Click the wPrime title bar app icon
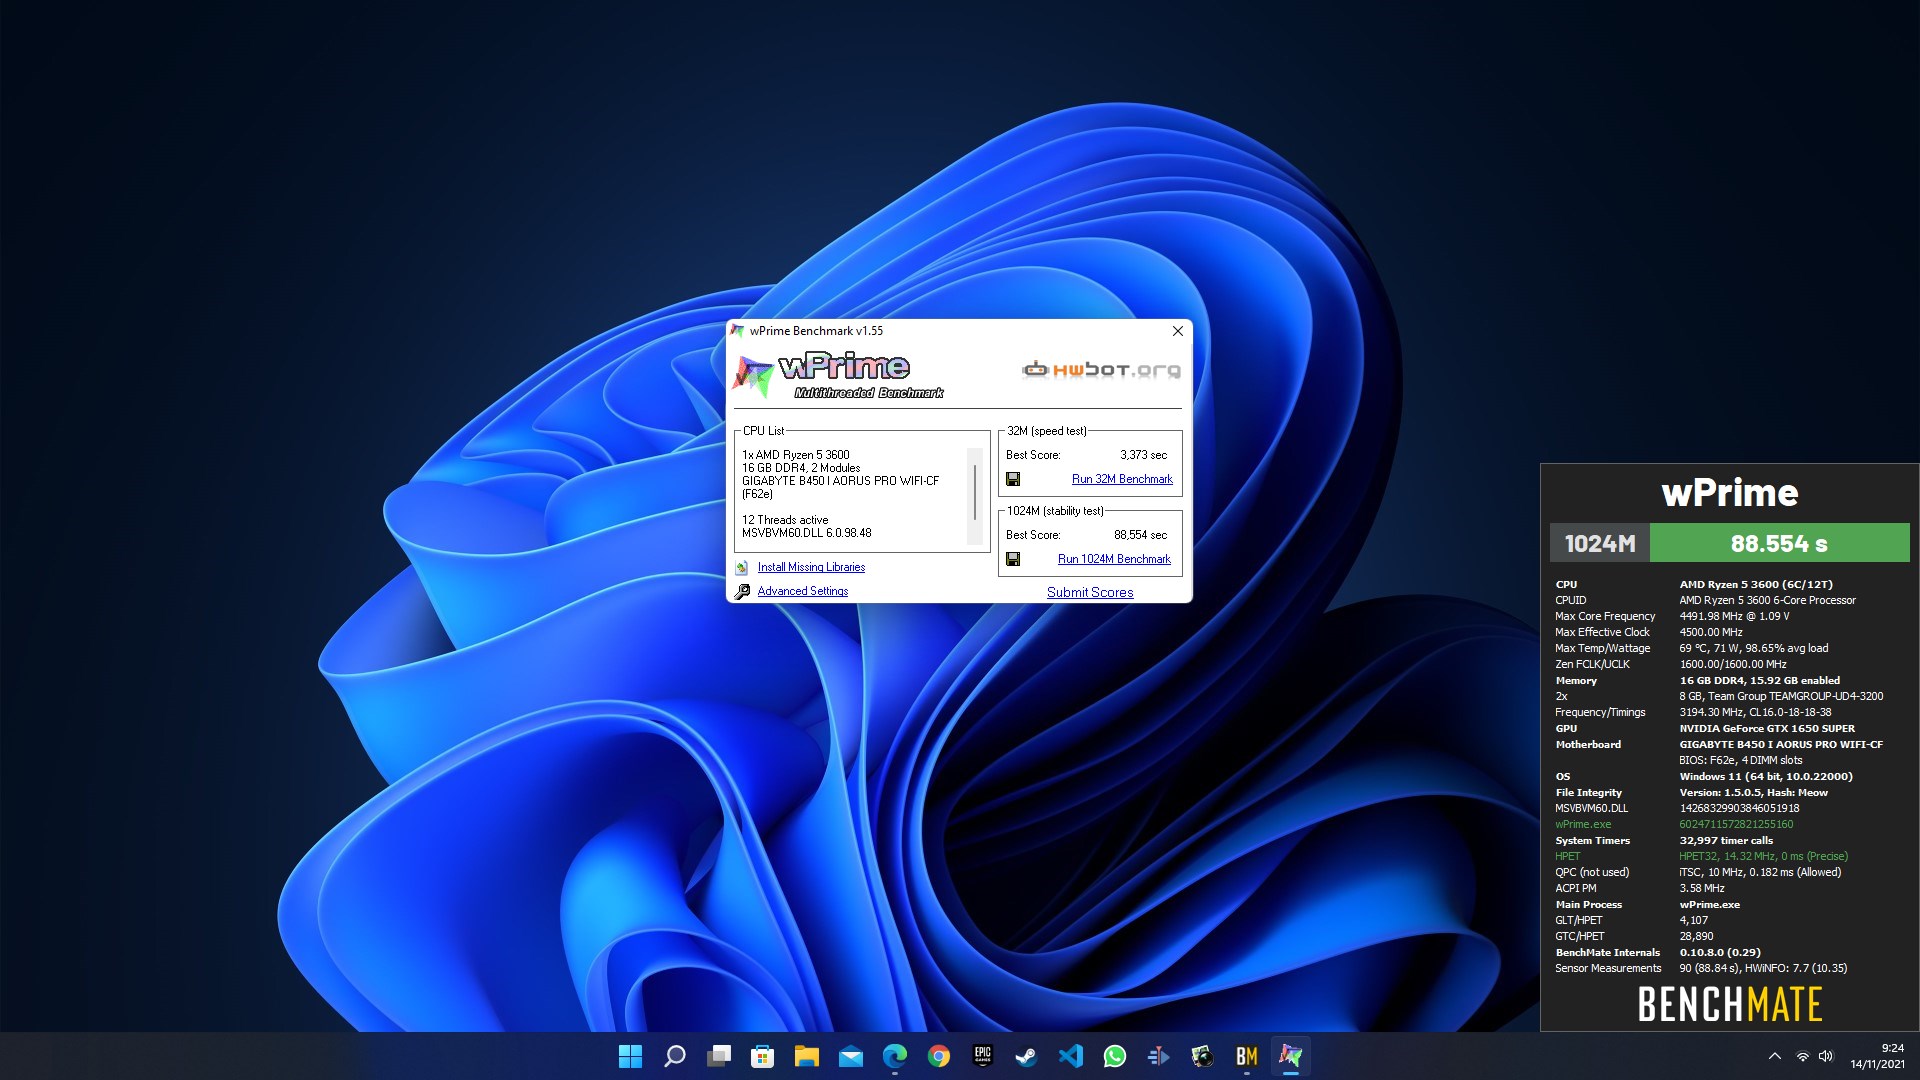The image size is (1920, 1080). tap(738, 331)
